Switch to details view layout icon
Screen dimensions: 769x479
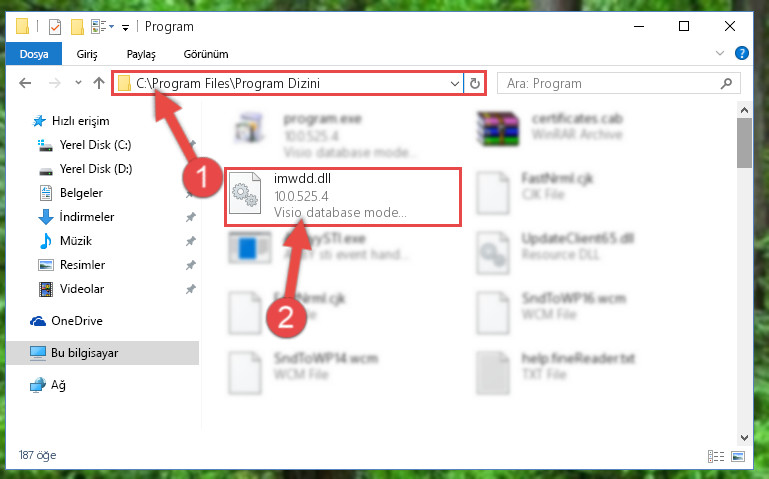(716, 456)
